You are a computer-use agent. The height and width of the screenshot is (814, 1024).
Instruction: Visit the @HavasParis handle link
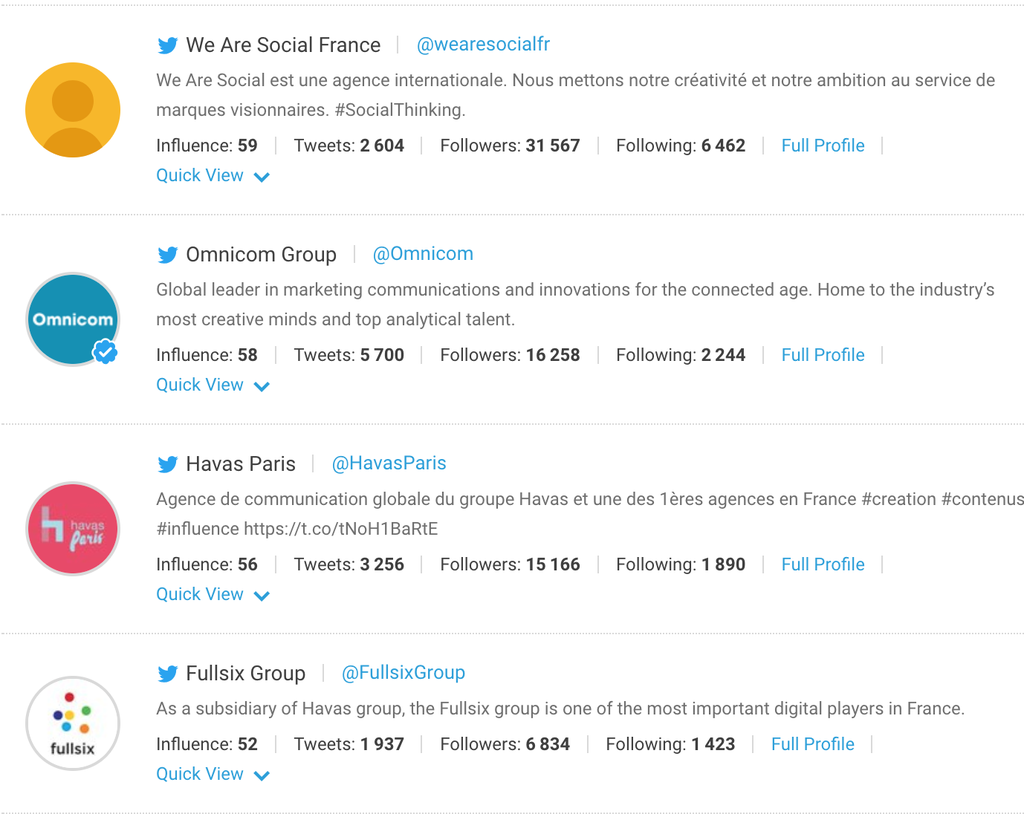pos(389,464)
